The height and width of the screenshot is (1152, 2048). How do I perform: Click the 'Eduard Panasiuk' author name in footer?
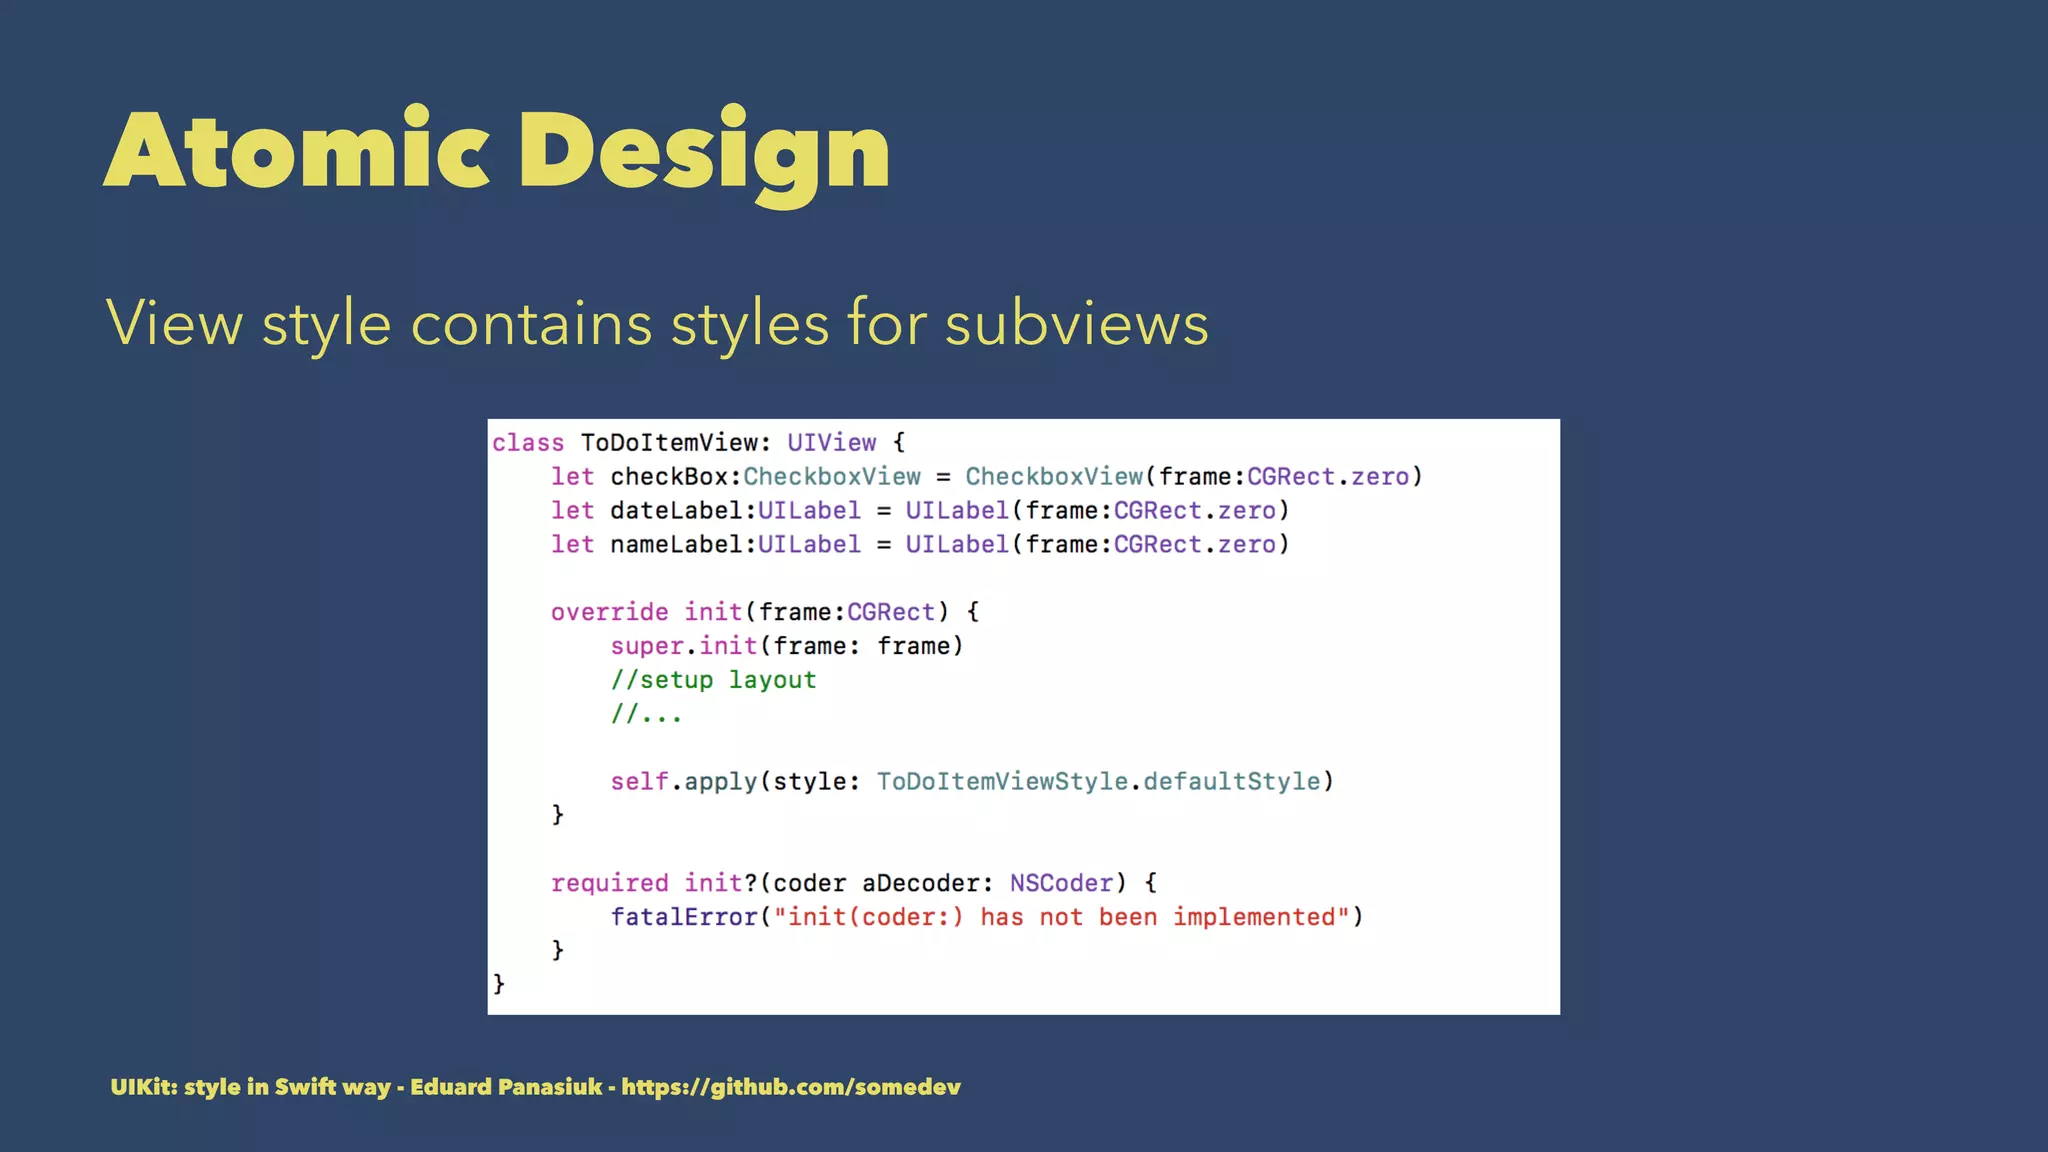506,1087
